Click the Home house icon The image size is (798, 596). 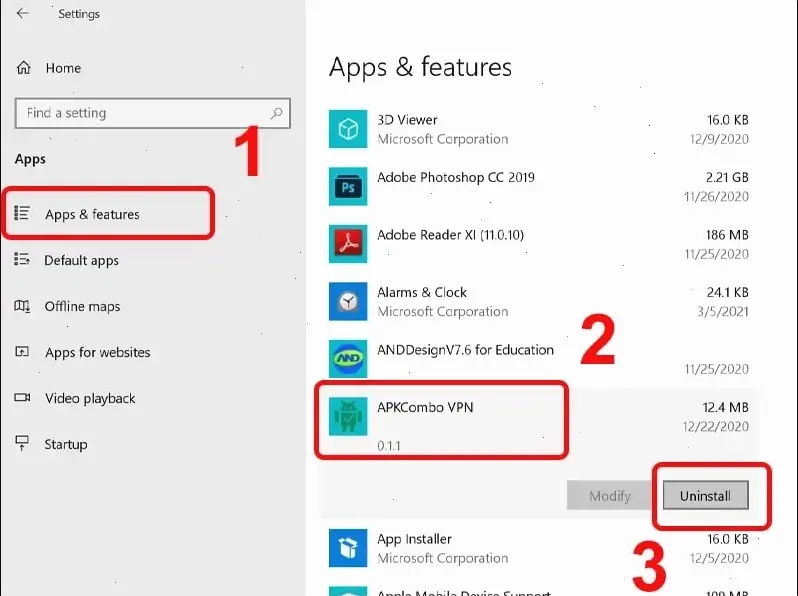[23, 68]
